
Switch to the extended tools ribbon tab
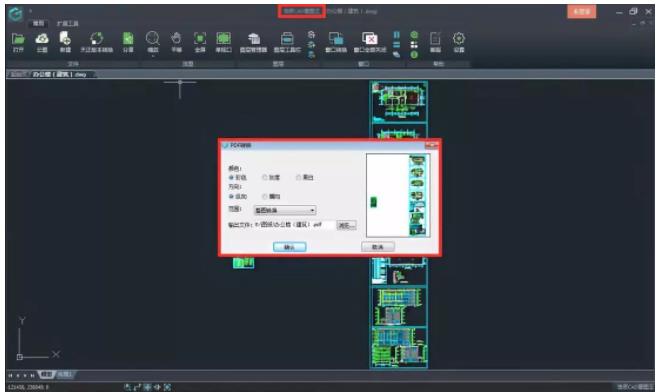pos(67,23)
